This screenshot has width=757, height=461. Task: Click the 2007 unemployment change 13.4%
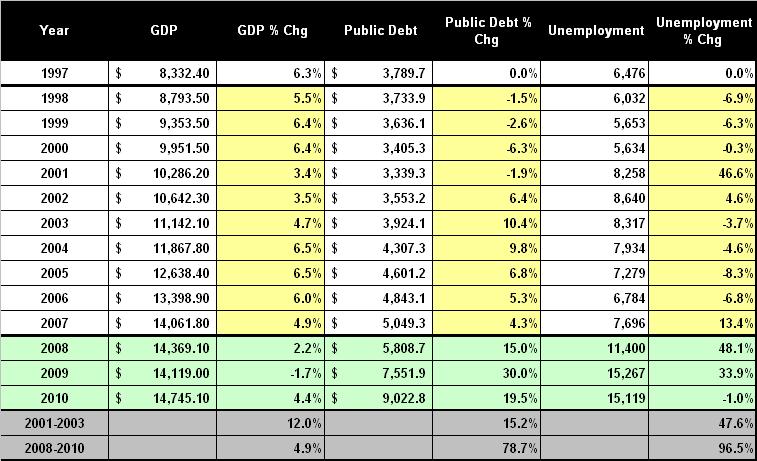pos(702,322)
